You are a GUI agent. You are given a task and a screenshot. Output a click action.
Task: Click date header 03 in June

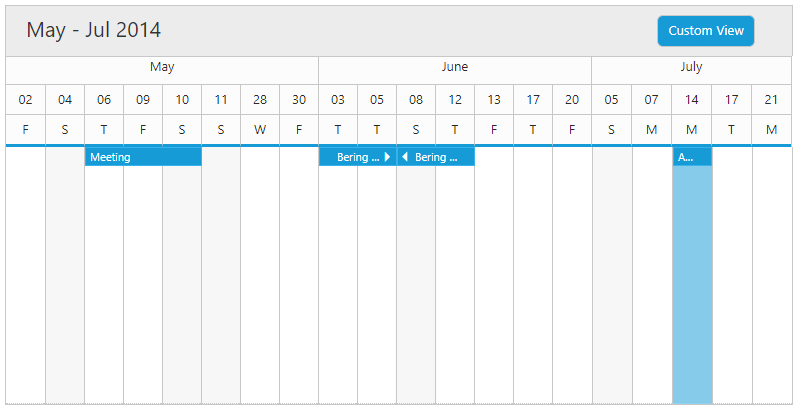point(338,100)
